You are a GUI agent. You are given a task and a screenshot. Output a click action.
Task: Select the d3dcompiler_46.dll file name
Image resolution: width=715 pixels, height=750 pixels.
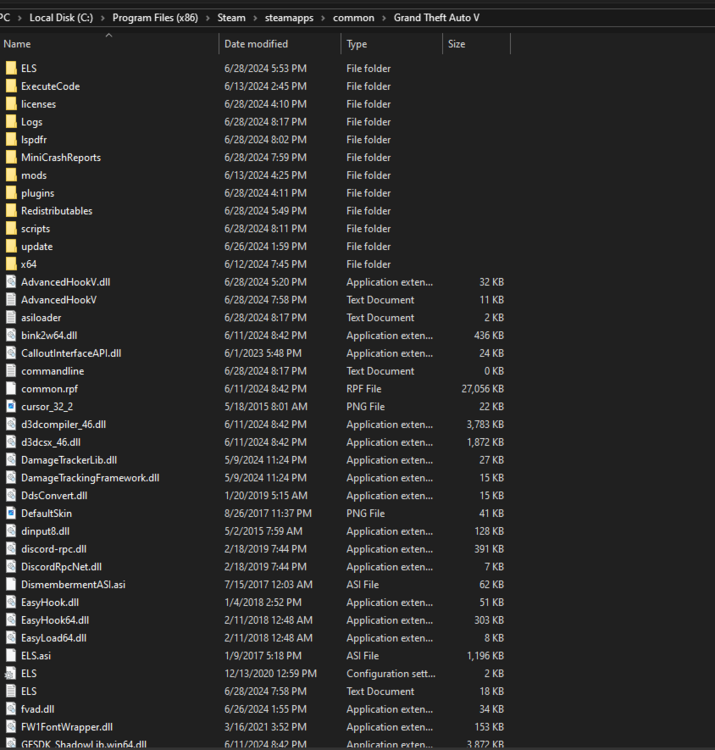[64, 425]
